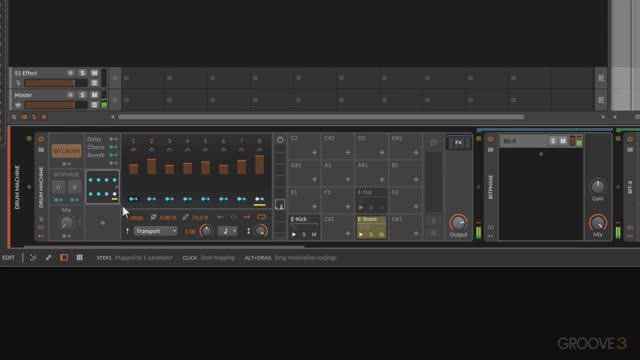Click the loop mode icon in Steps

tap(261, 217)
